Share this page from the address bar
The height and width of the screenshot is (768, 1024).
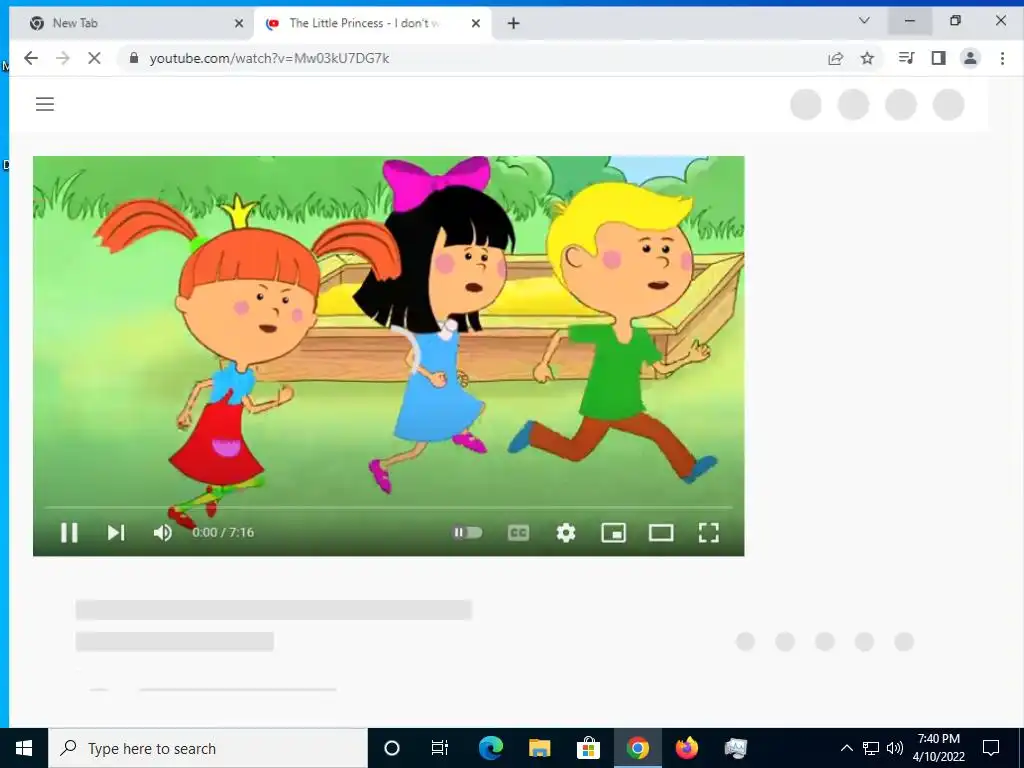pyautogui.click(x=835, y=58)
